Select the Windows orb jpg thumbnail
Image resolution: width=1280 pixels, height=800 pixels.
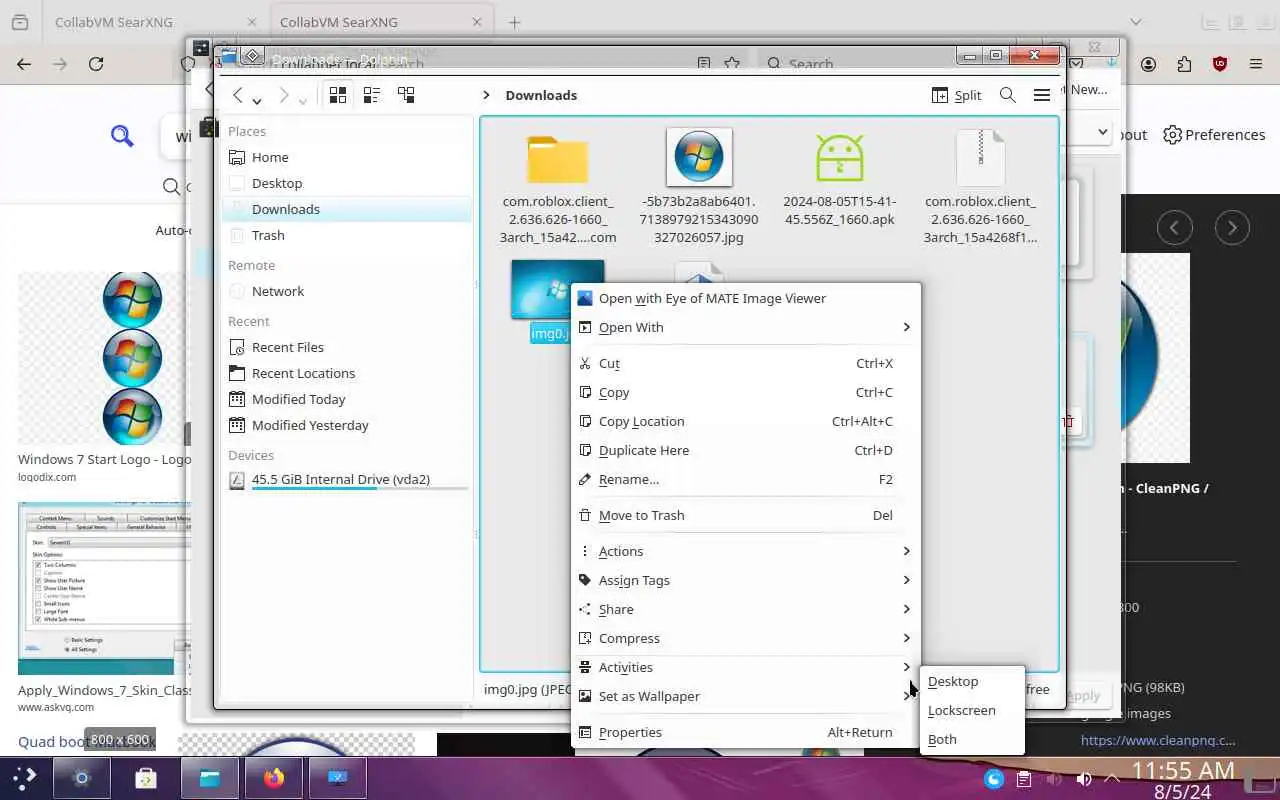pyautogui.click(x=699, y=157)
